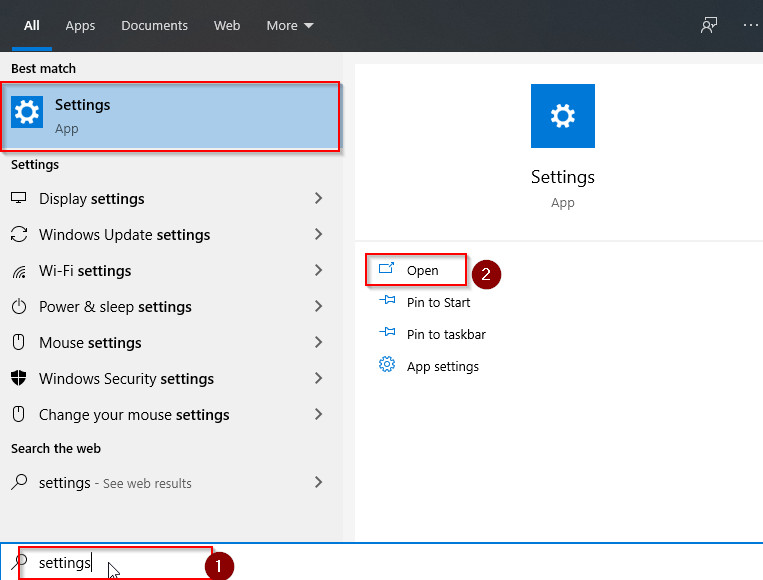Image resolution: width=763 pixels, height=580 pixels.
Task: Switch to the Apps tab
Action: tap(79, 25)
